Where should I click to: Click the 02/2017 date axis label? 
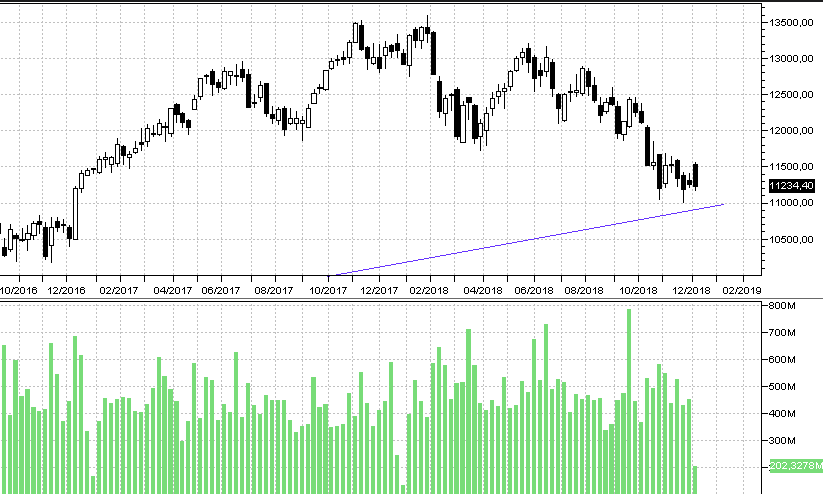(x=119, y=290)
